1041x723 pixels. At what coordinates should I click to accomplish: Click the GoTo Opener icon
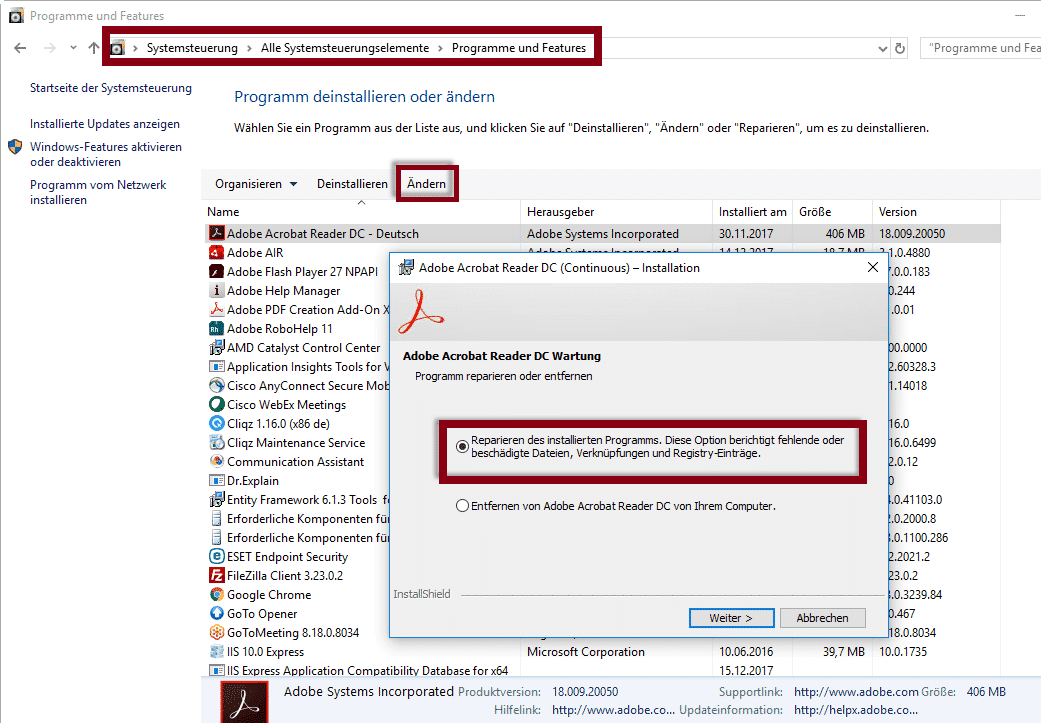click(x=216, y=613)
